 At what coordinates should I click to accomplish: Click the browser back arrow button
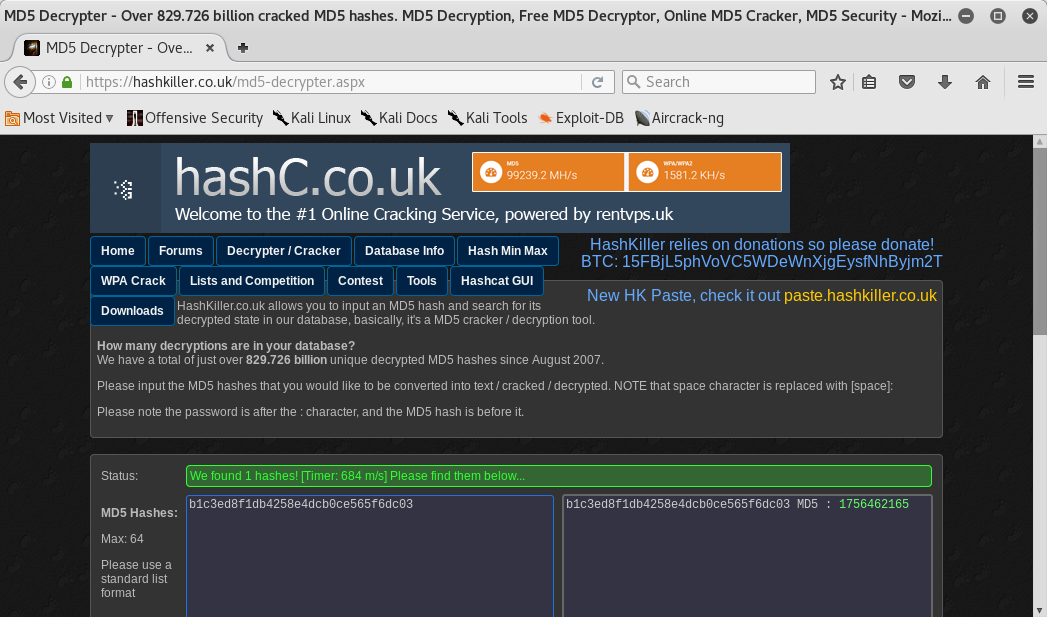tap(19, 82)
